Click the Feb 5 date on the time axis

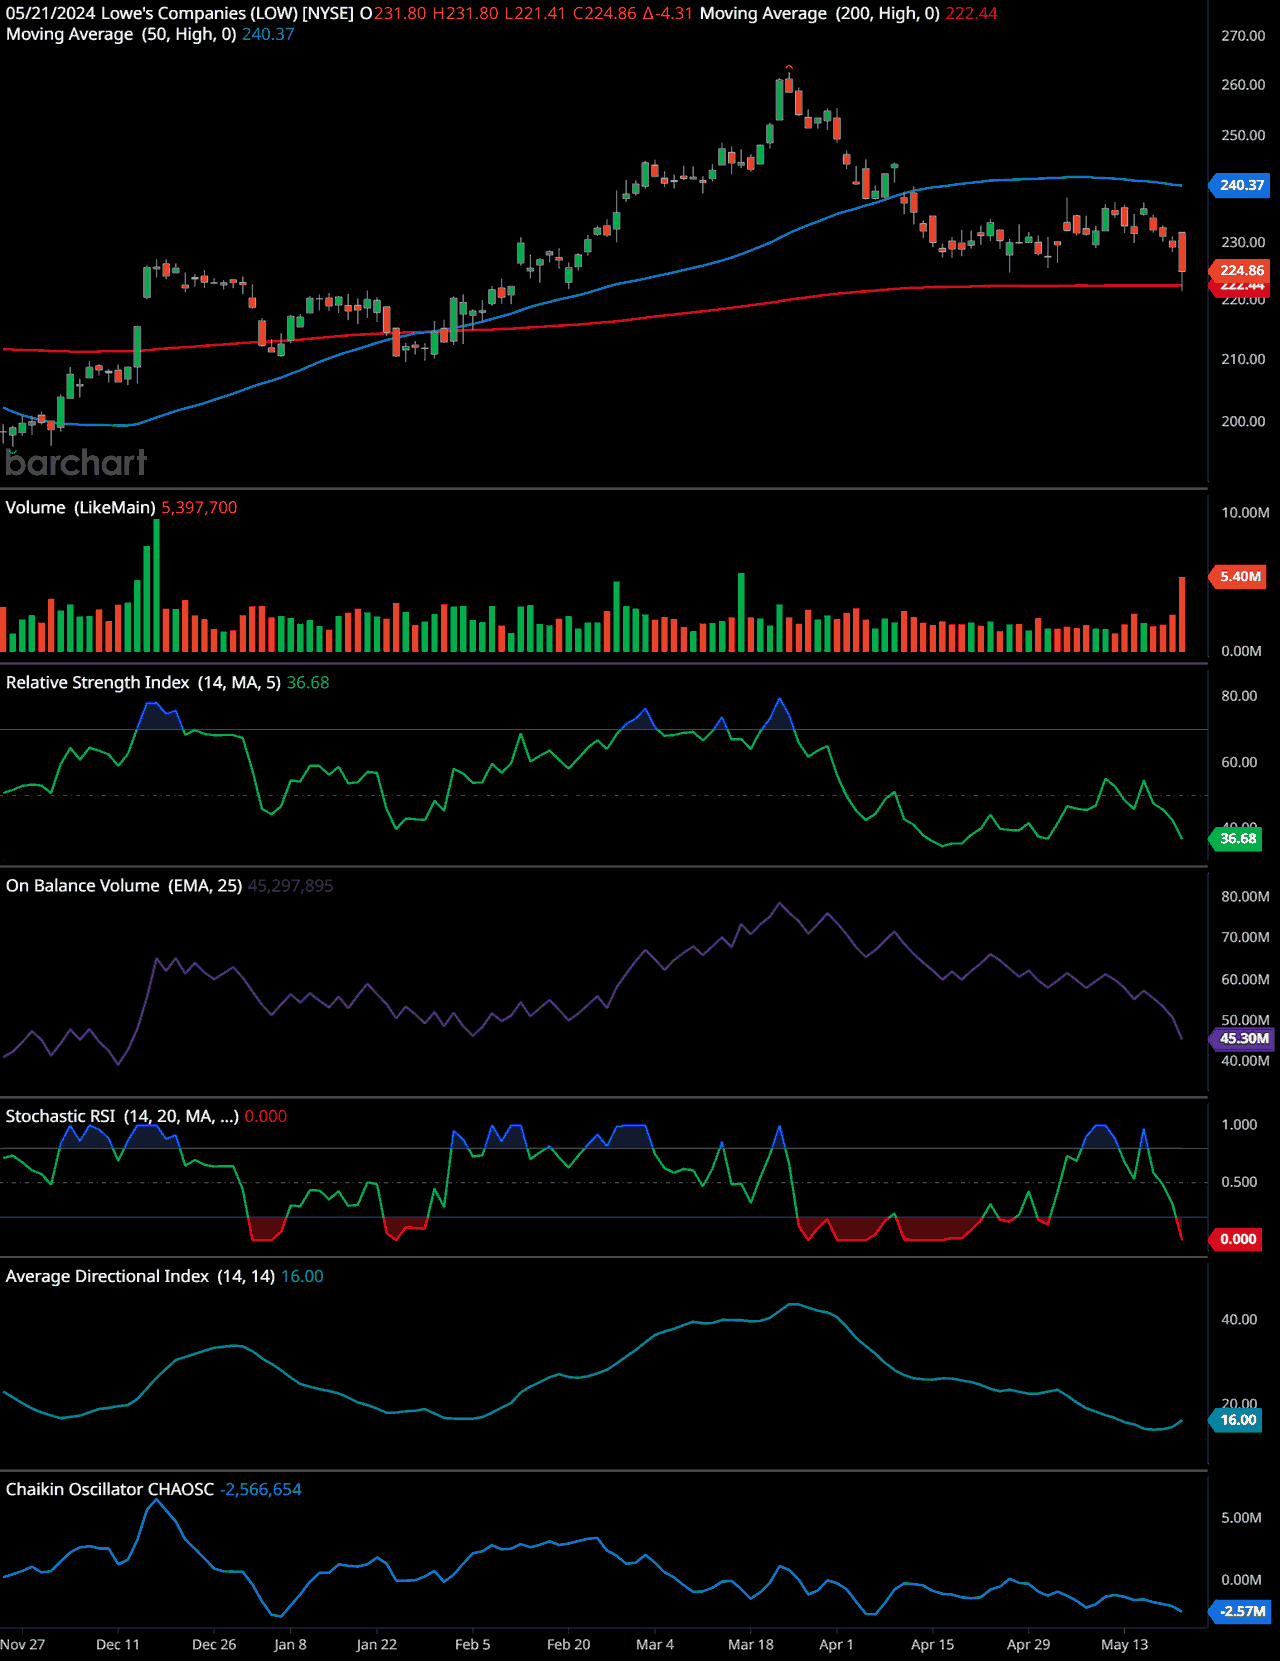(x=473, y=1645)
